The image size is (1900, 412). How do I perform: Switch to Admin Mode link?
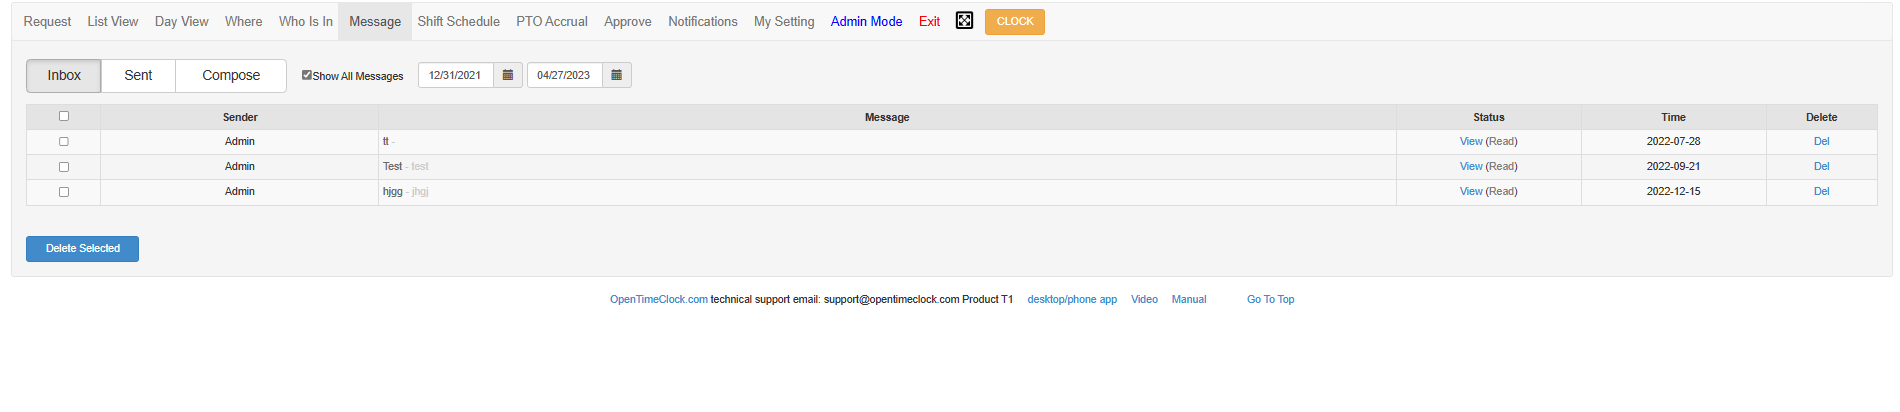click(x=866, y=21)
